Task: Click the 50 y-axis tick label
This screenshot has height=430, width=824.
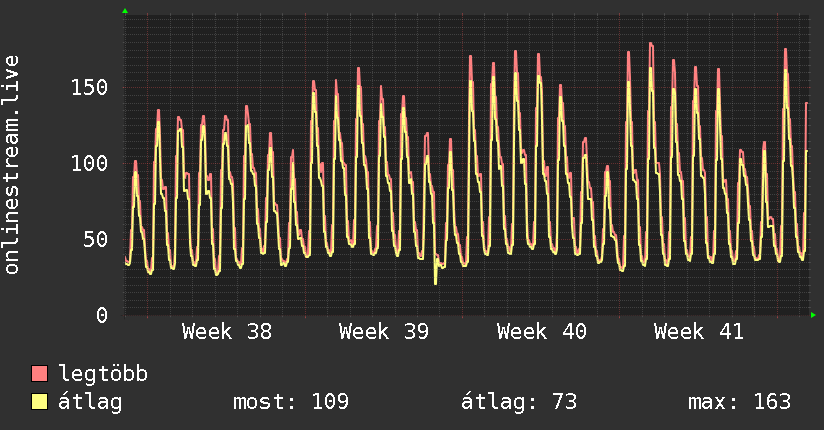Action: [96, 240]
